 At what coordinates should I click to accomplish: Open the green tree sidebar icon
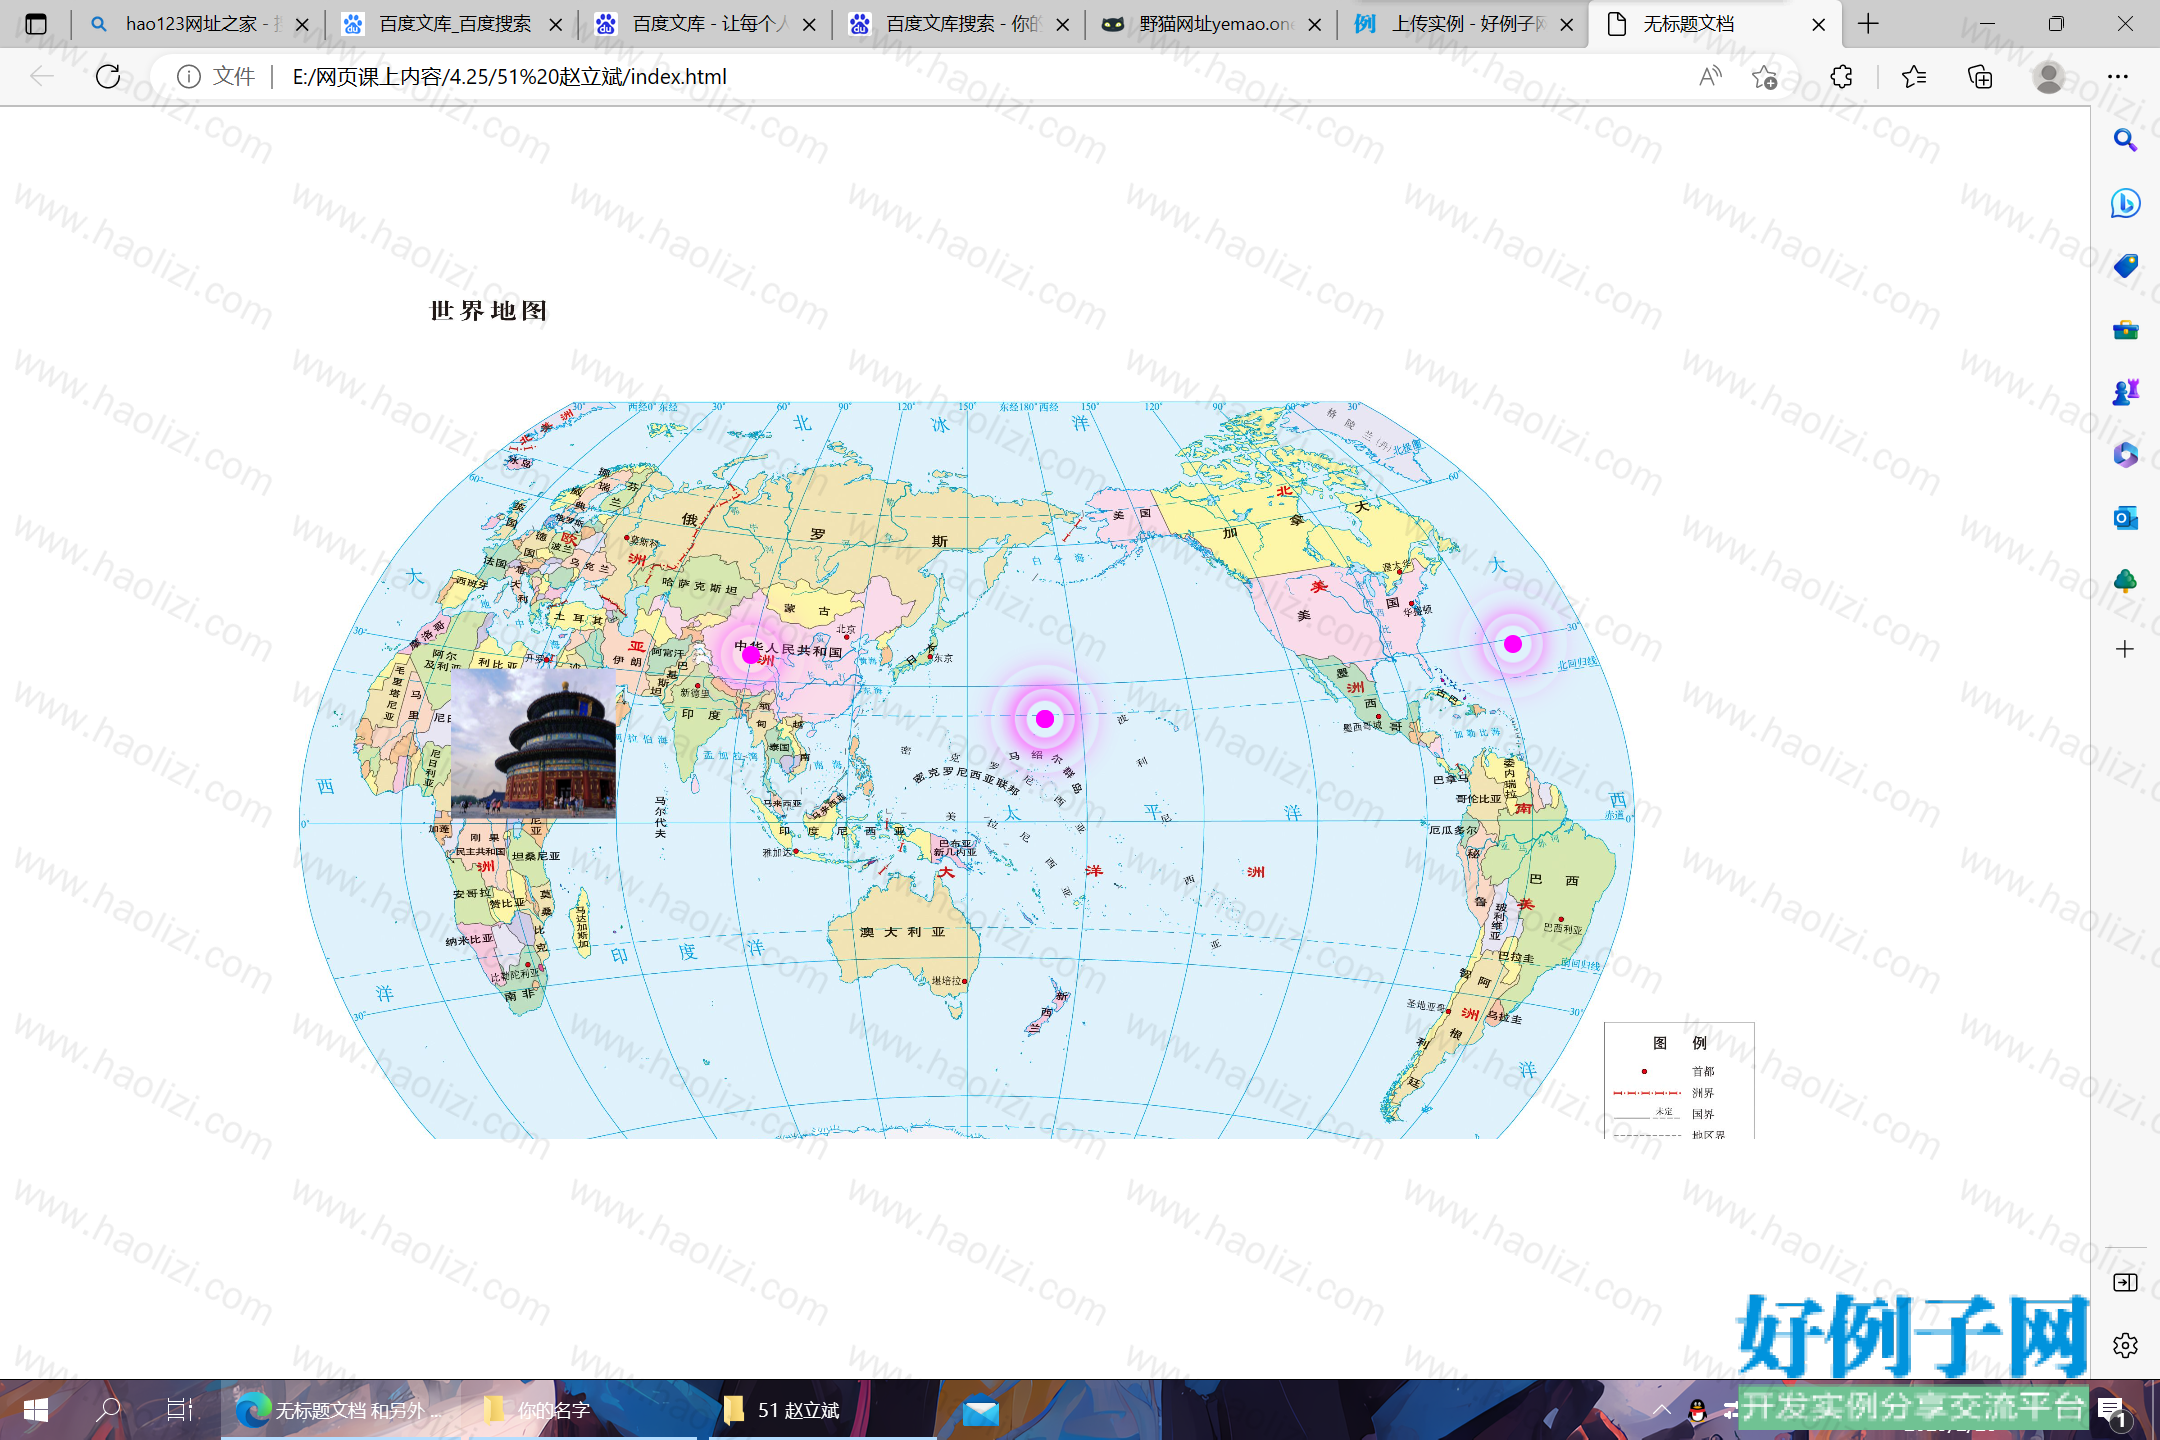pyautogui.click(x=2125, y=581)
